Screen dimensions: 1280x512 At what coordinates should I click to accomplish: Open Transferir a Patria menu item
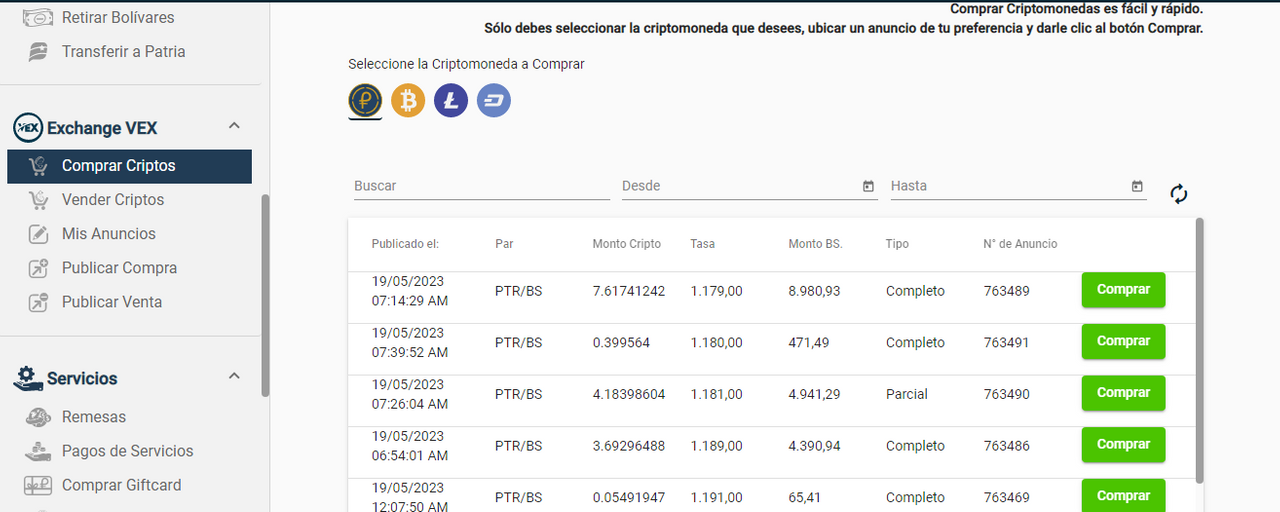click(123, 51)
